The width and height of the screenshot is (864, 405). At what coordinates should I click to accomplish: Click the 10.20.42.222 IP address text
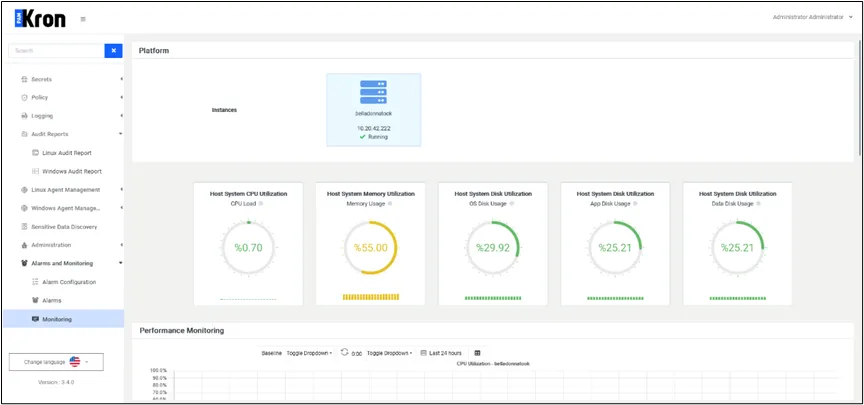click(374, 128)
